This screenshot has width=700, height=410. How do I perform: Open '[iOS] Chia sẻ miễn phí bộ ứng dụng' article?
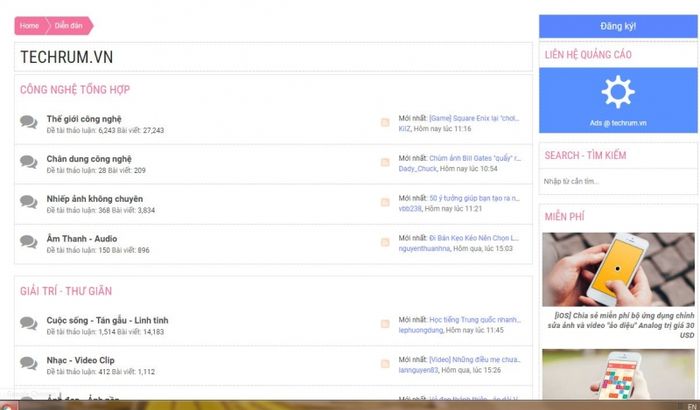(621, 325)
